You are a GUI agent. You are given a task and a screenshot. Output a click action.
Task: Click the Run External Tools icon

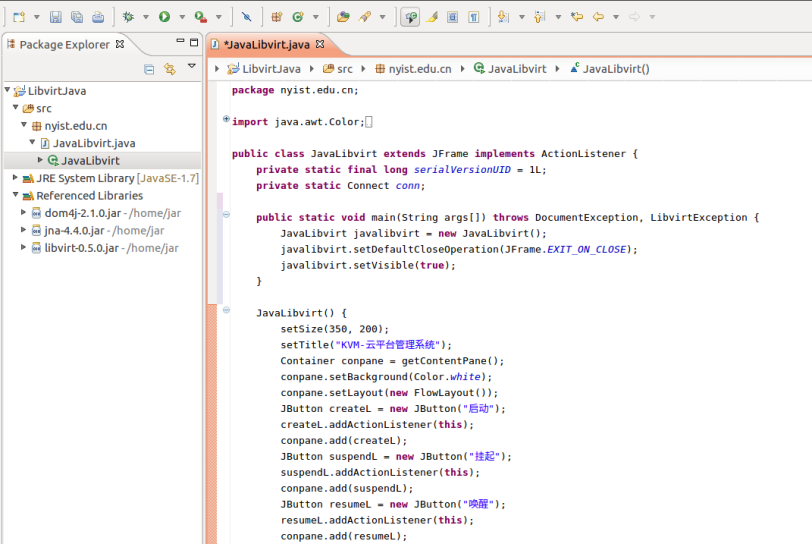[x=201, y=17]
